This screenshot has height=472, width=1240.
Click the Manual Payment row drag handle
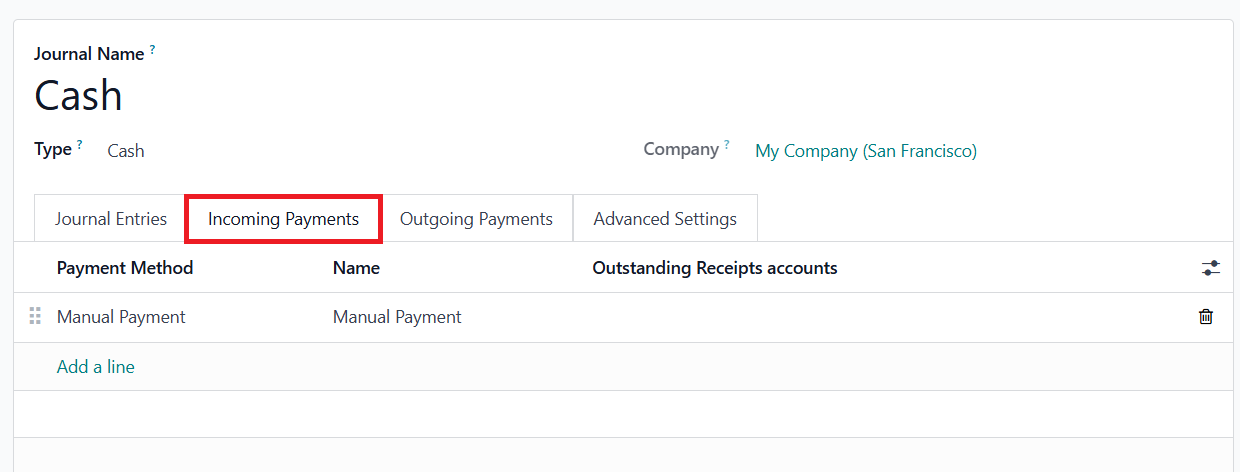tap(35, 317)
